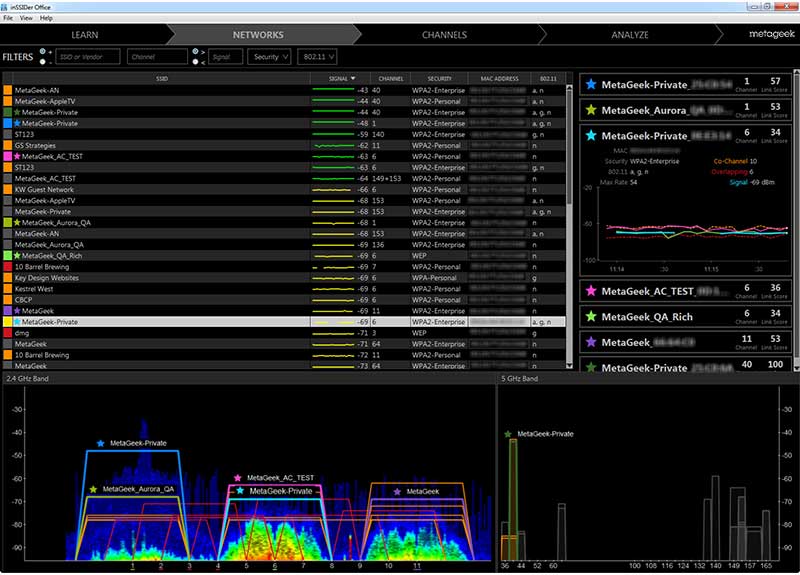The image size is (800, 575).
Task: Click the green star on the MetaGeek_QA_Rich card
Action: click(x=592, y=317)
